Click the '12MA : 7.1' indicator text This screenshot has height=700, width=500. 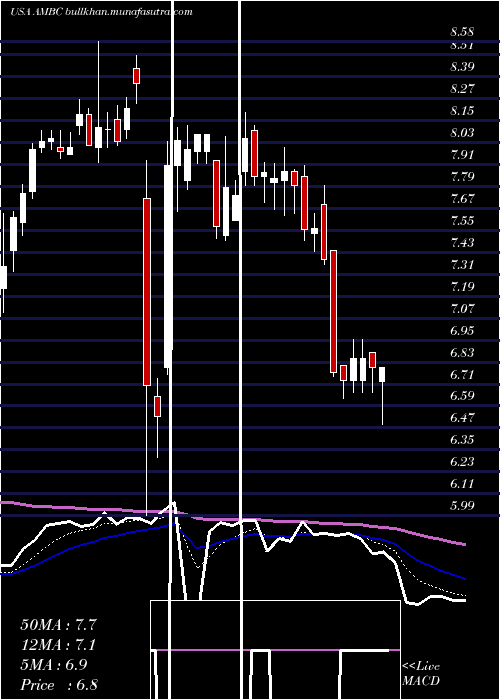point(58,644)
